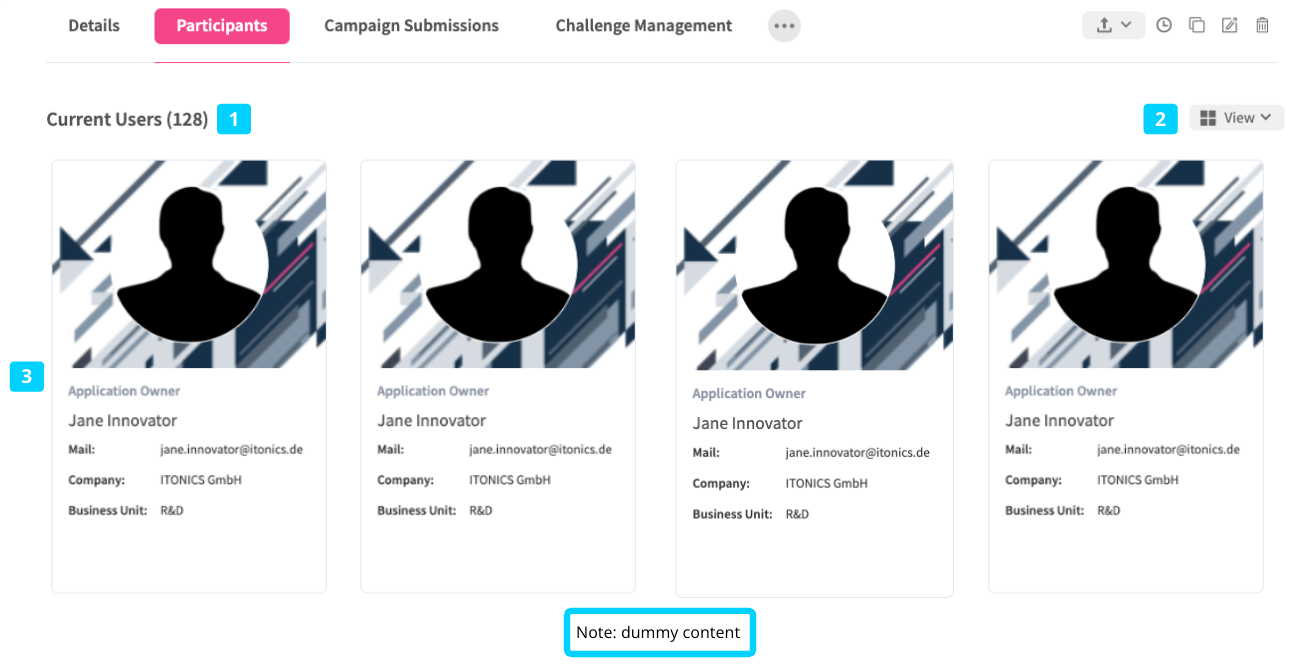
Task: Switch to the Campaign Submissions tab
Action: point(411,26)
